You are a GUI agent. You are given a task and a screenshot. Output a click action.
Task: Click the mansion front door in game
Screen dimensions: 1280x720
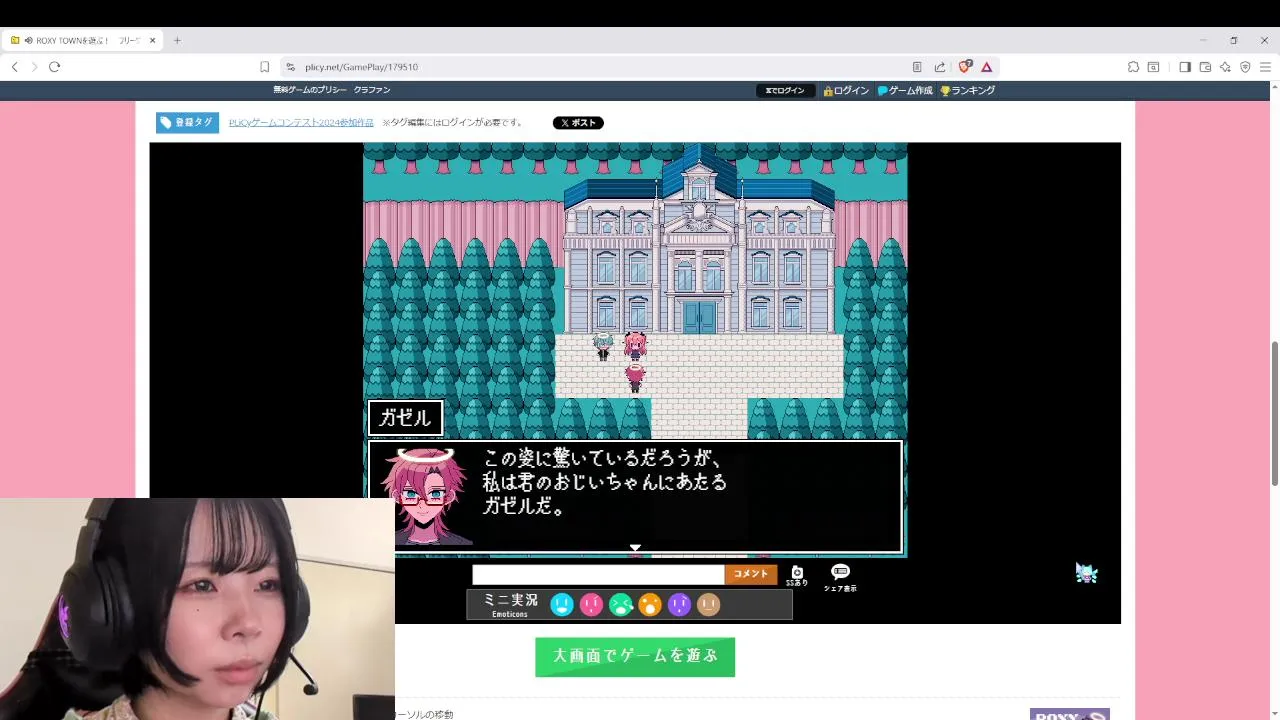pos(700,316)
